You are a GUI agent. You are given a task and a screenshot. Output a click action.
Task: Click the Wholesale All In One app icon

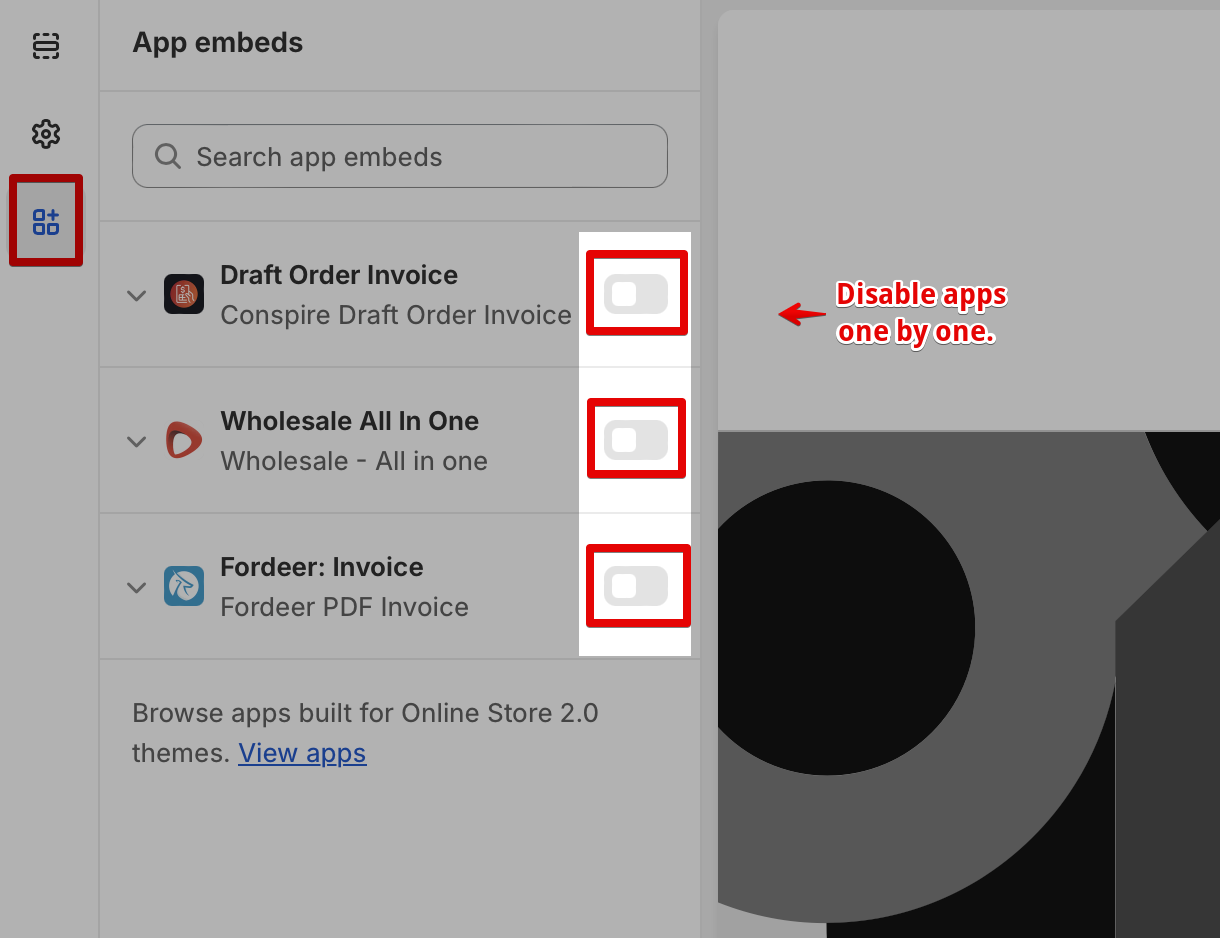pos(184,440)
